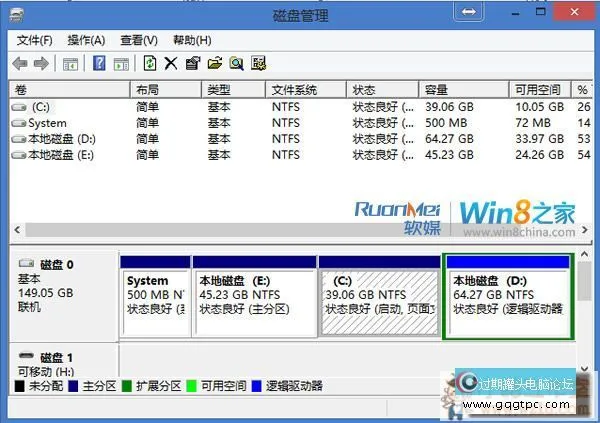Click the 500 MB capacity cell

click(x=446, y=123)
